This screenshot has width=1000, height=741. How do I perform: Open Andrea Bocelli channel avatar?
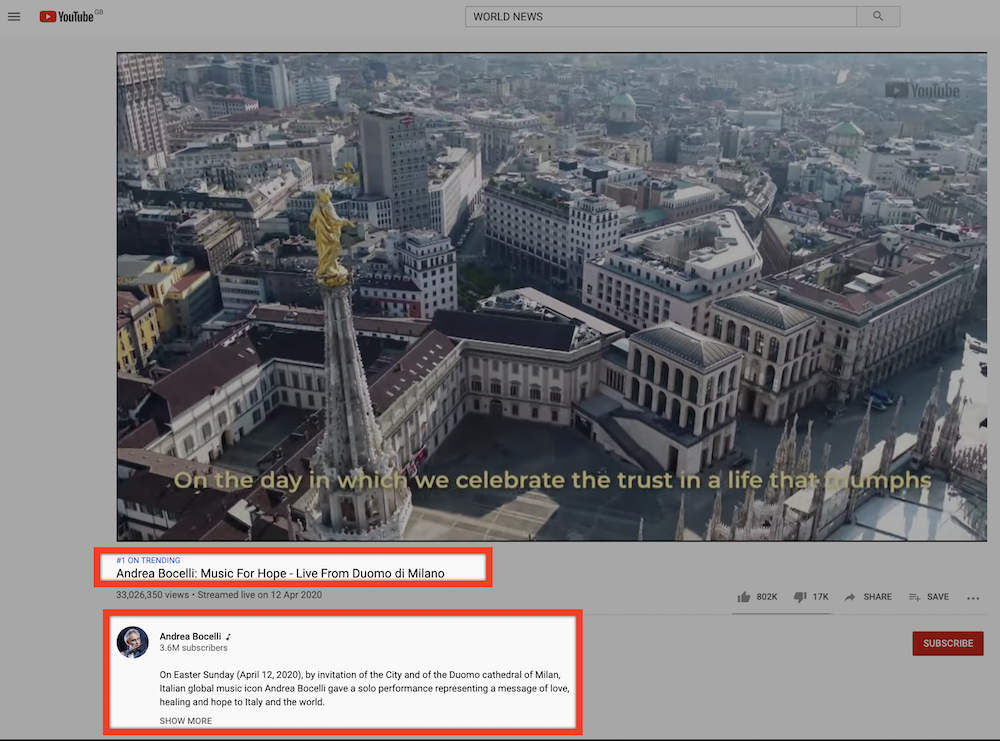133,642
